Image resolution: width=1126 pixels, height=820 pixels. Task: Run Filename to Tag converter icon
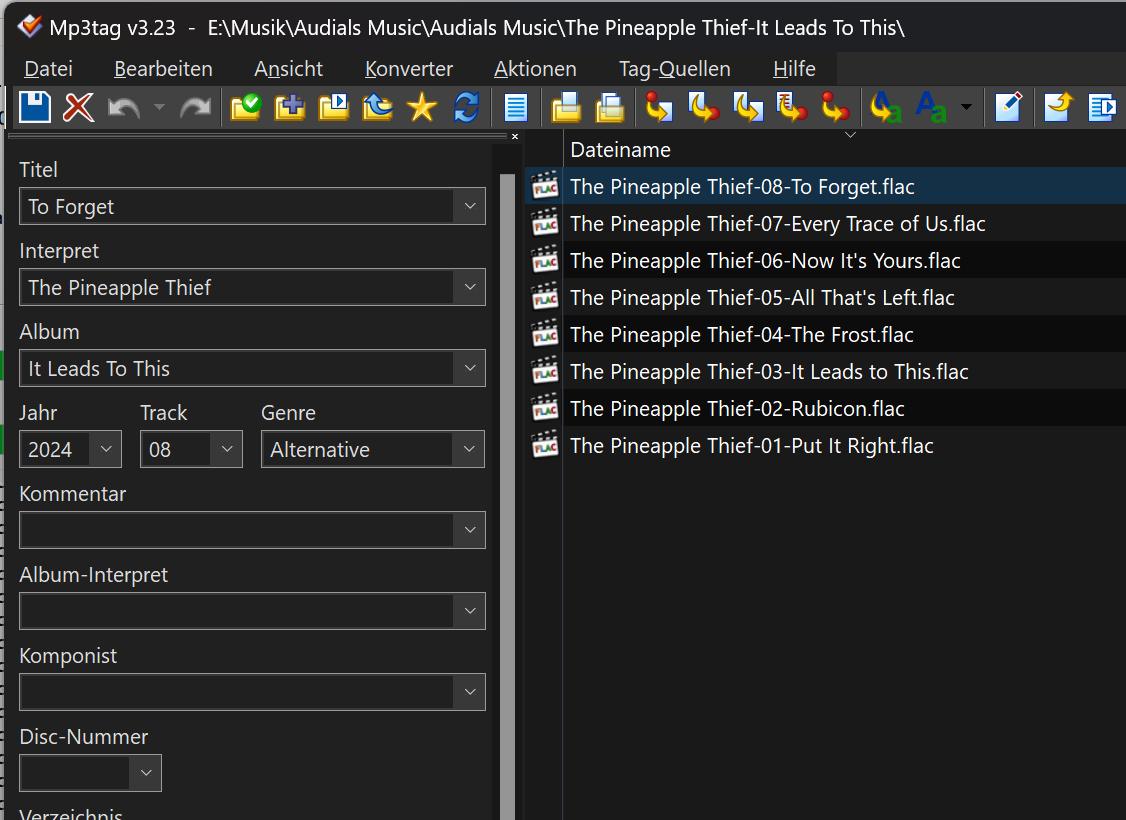[x=703, y=108]
